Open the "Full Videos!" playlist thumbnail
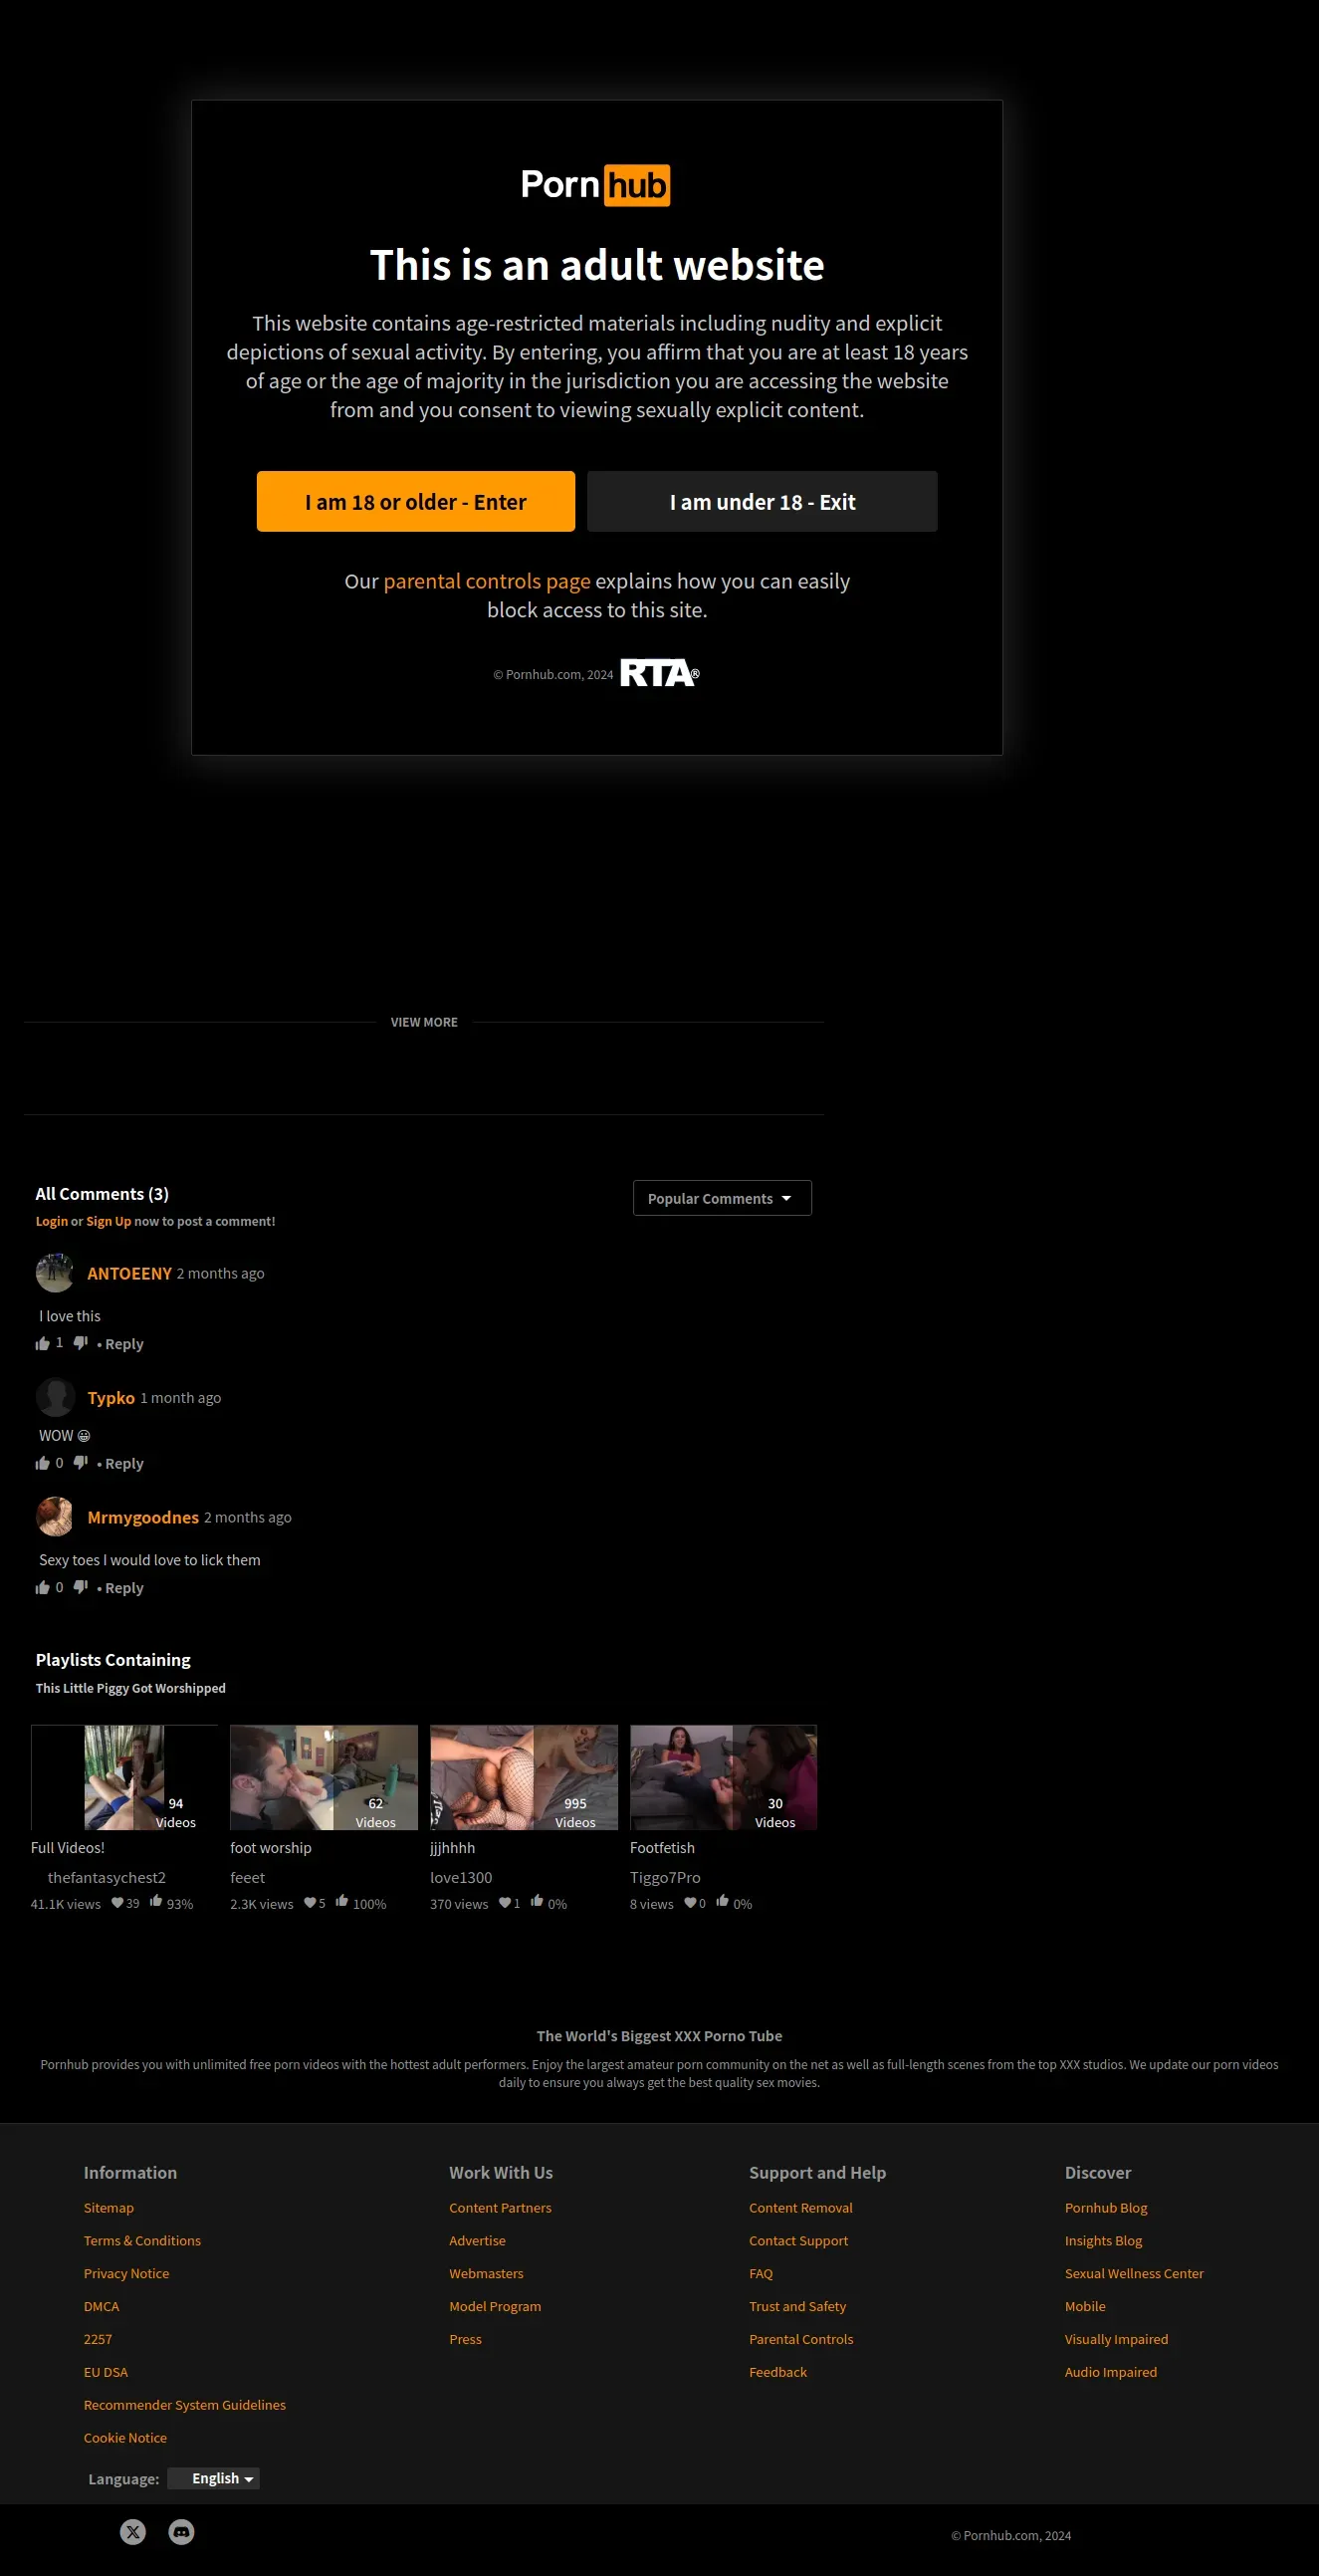Image resolution: width=1319 pixels, height=2576 pixels. coord(124,1777)
